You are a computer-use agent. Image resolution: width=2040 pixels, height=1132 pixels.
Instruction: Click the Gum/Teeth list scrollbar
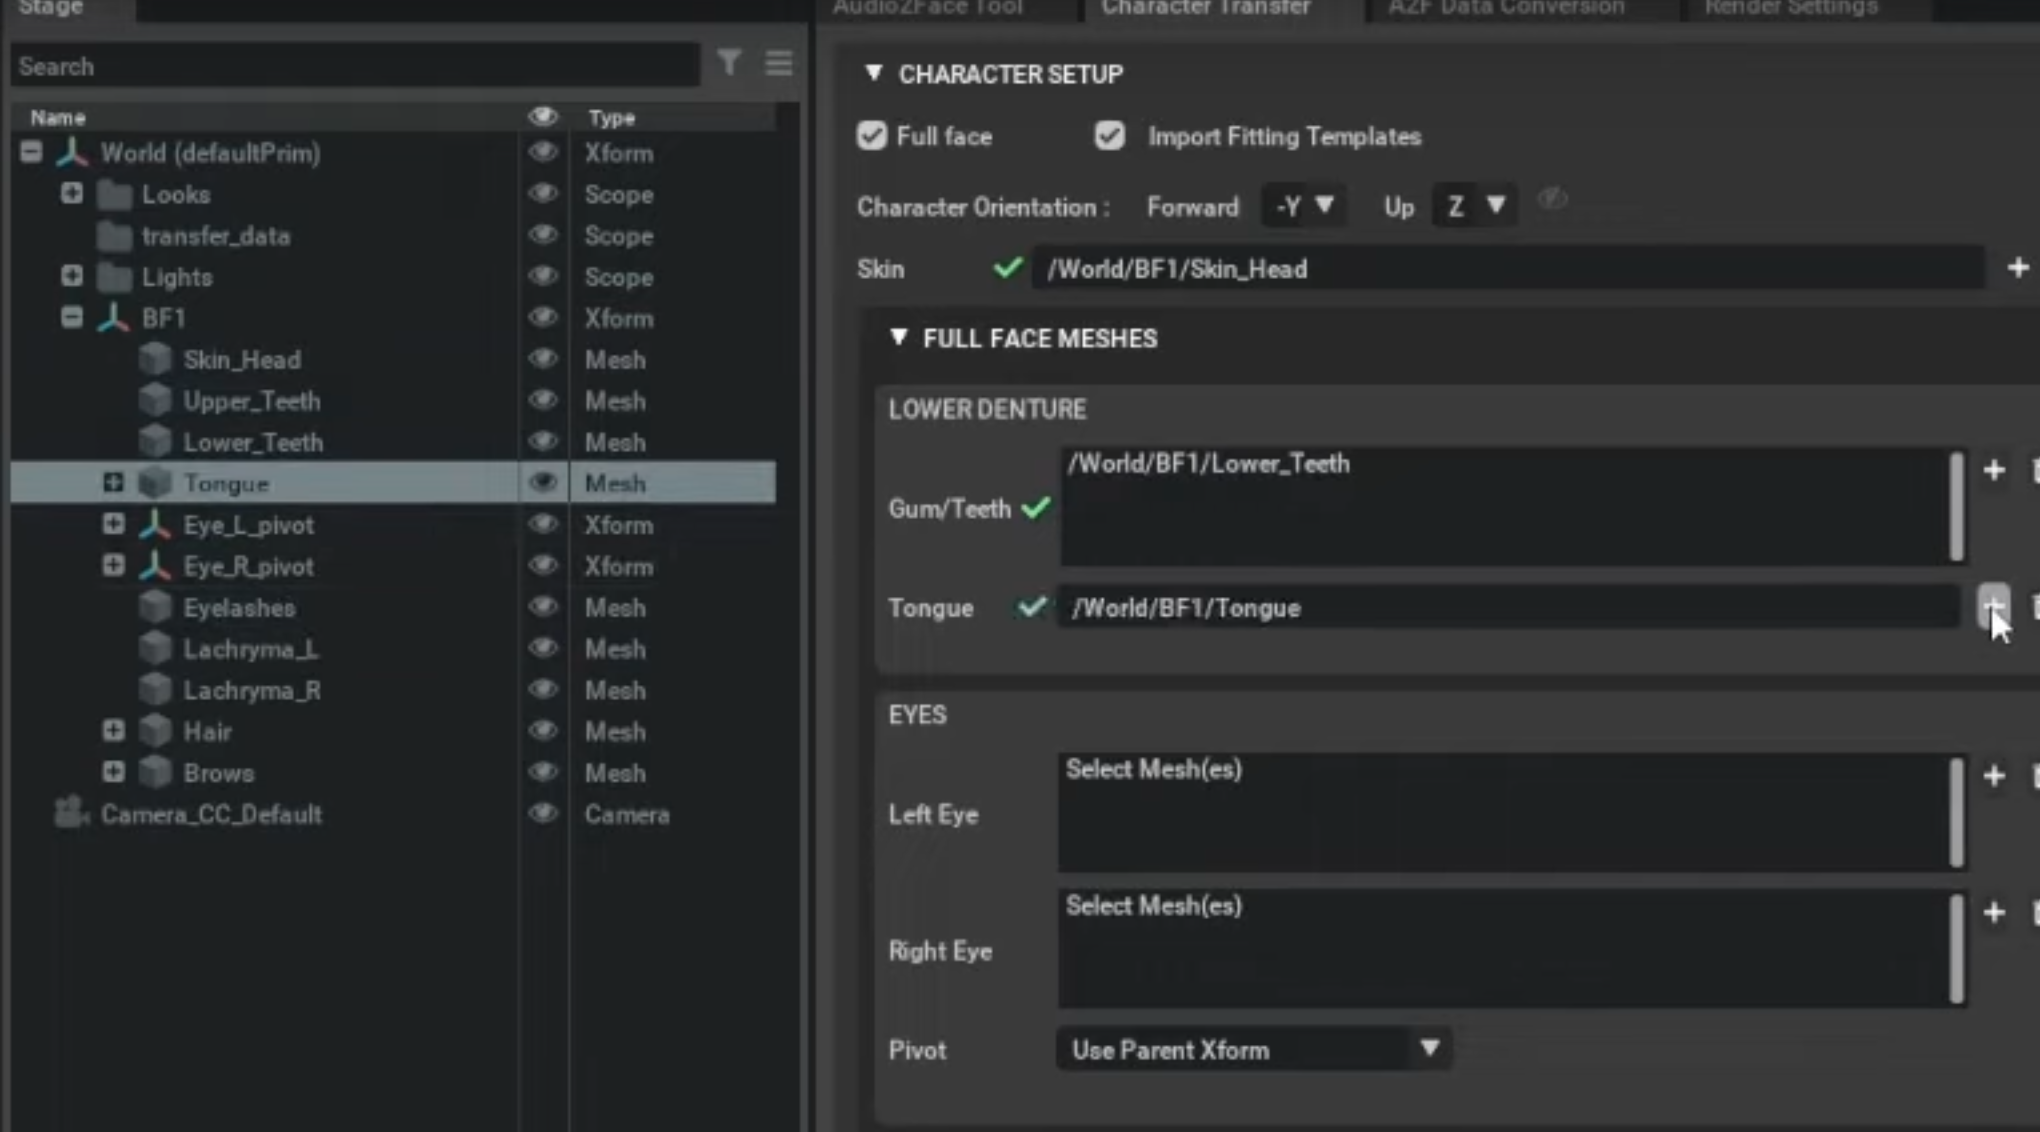(1956, 507)
